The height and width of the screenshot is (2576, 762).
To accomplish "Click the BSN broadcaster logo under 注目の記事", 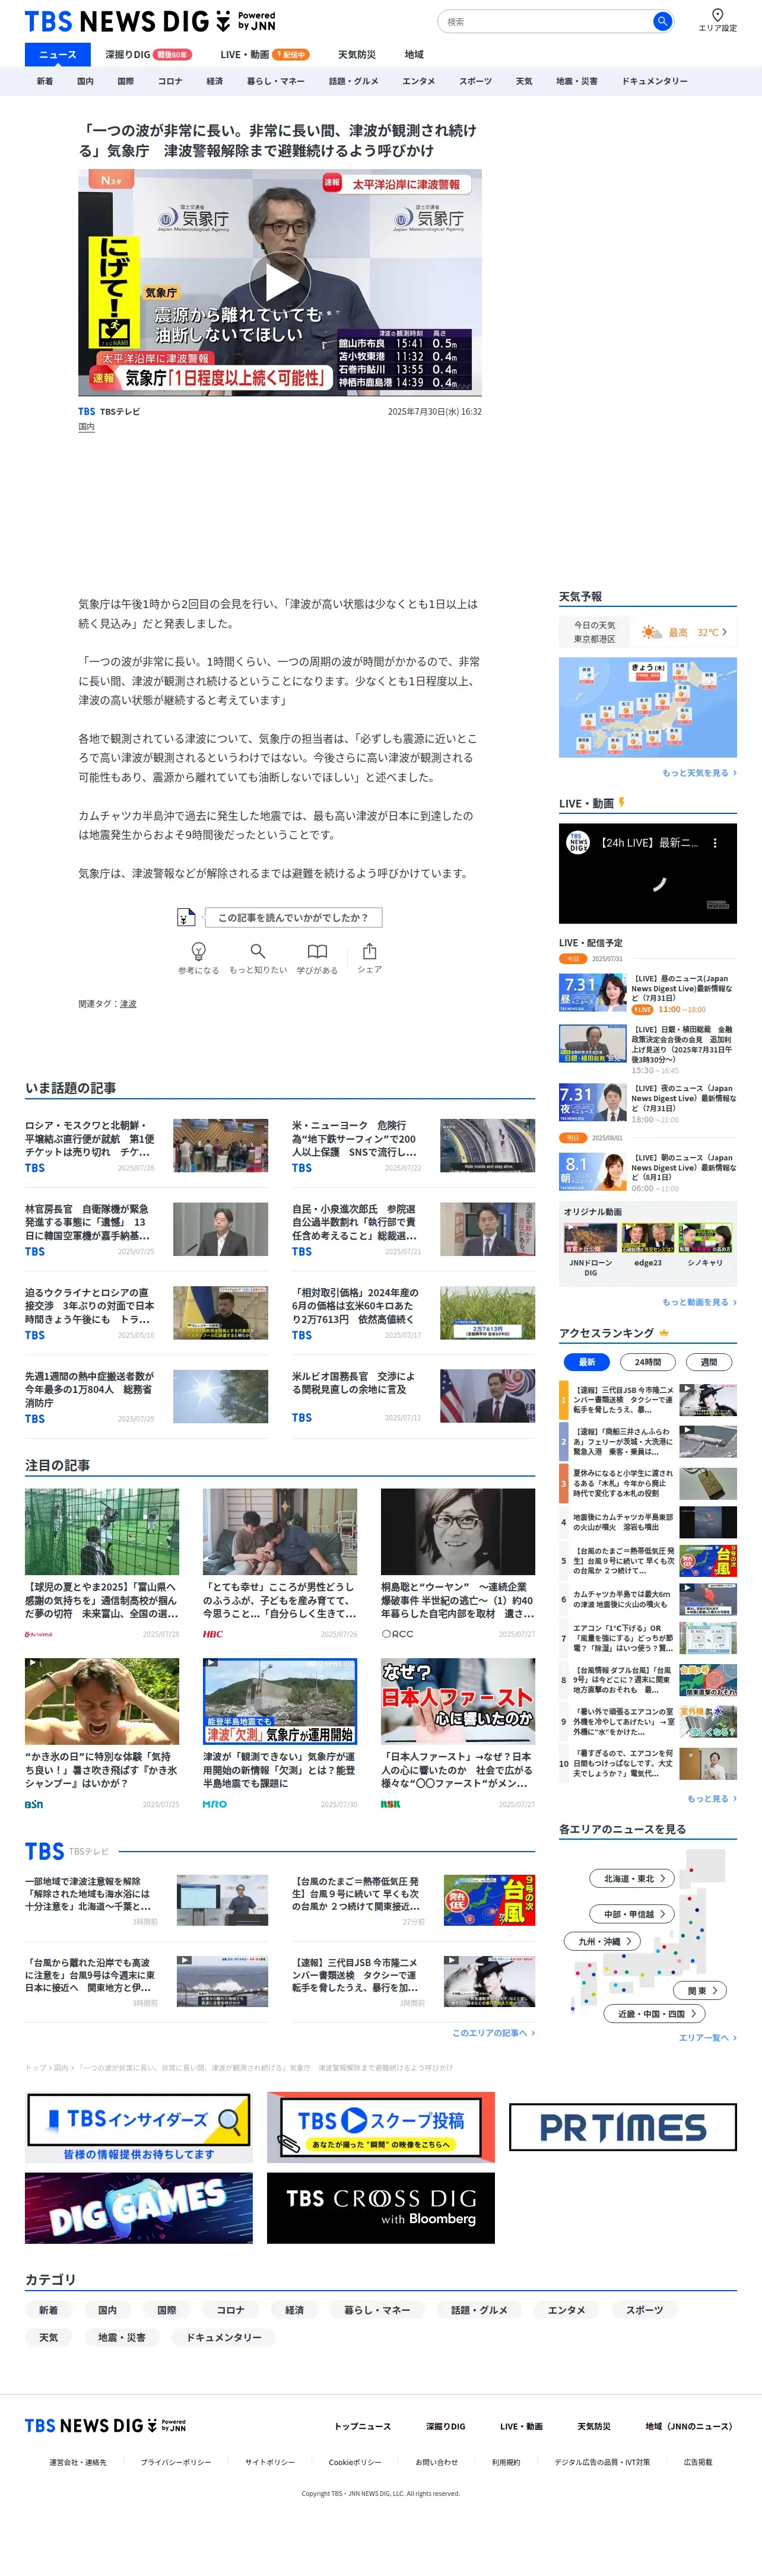I will 34,1805.
